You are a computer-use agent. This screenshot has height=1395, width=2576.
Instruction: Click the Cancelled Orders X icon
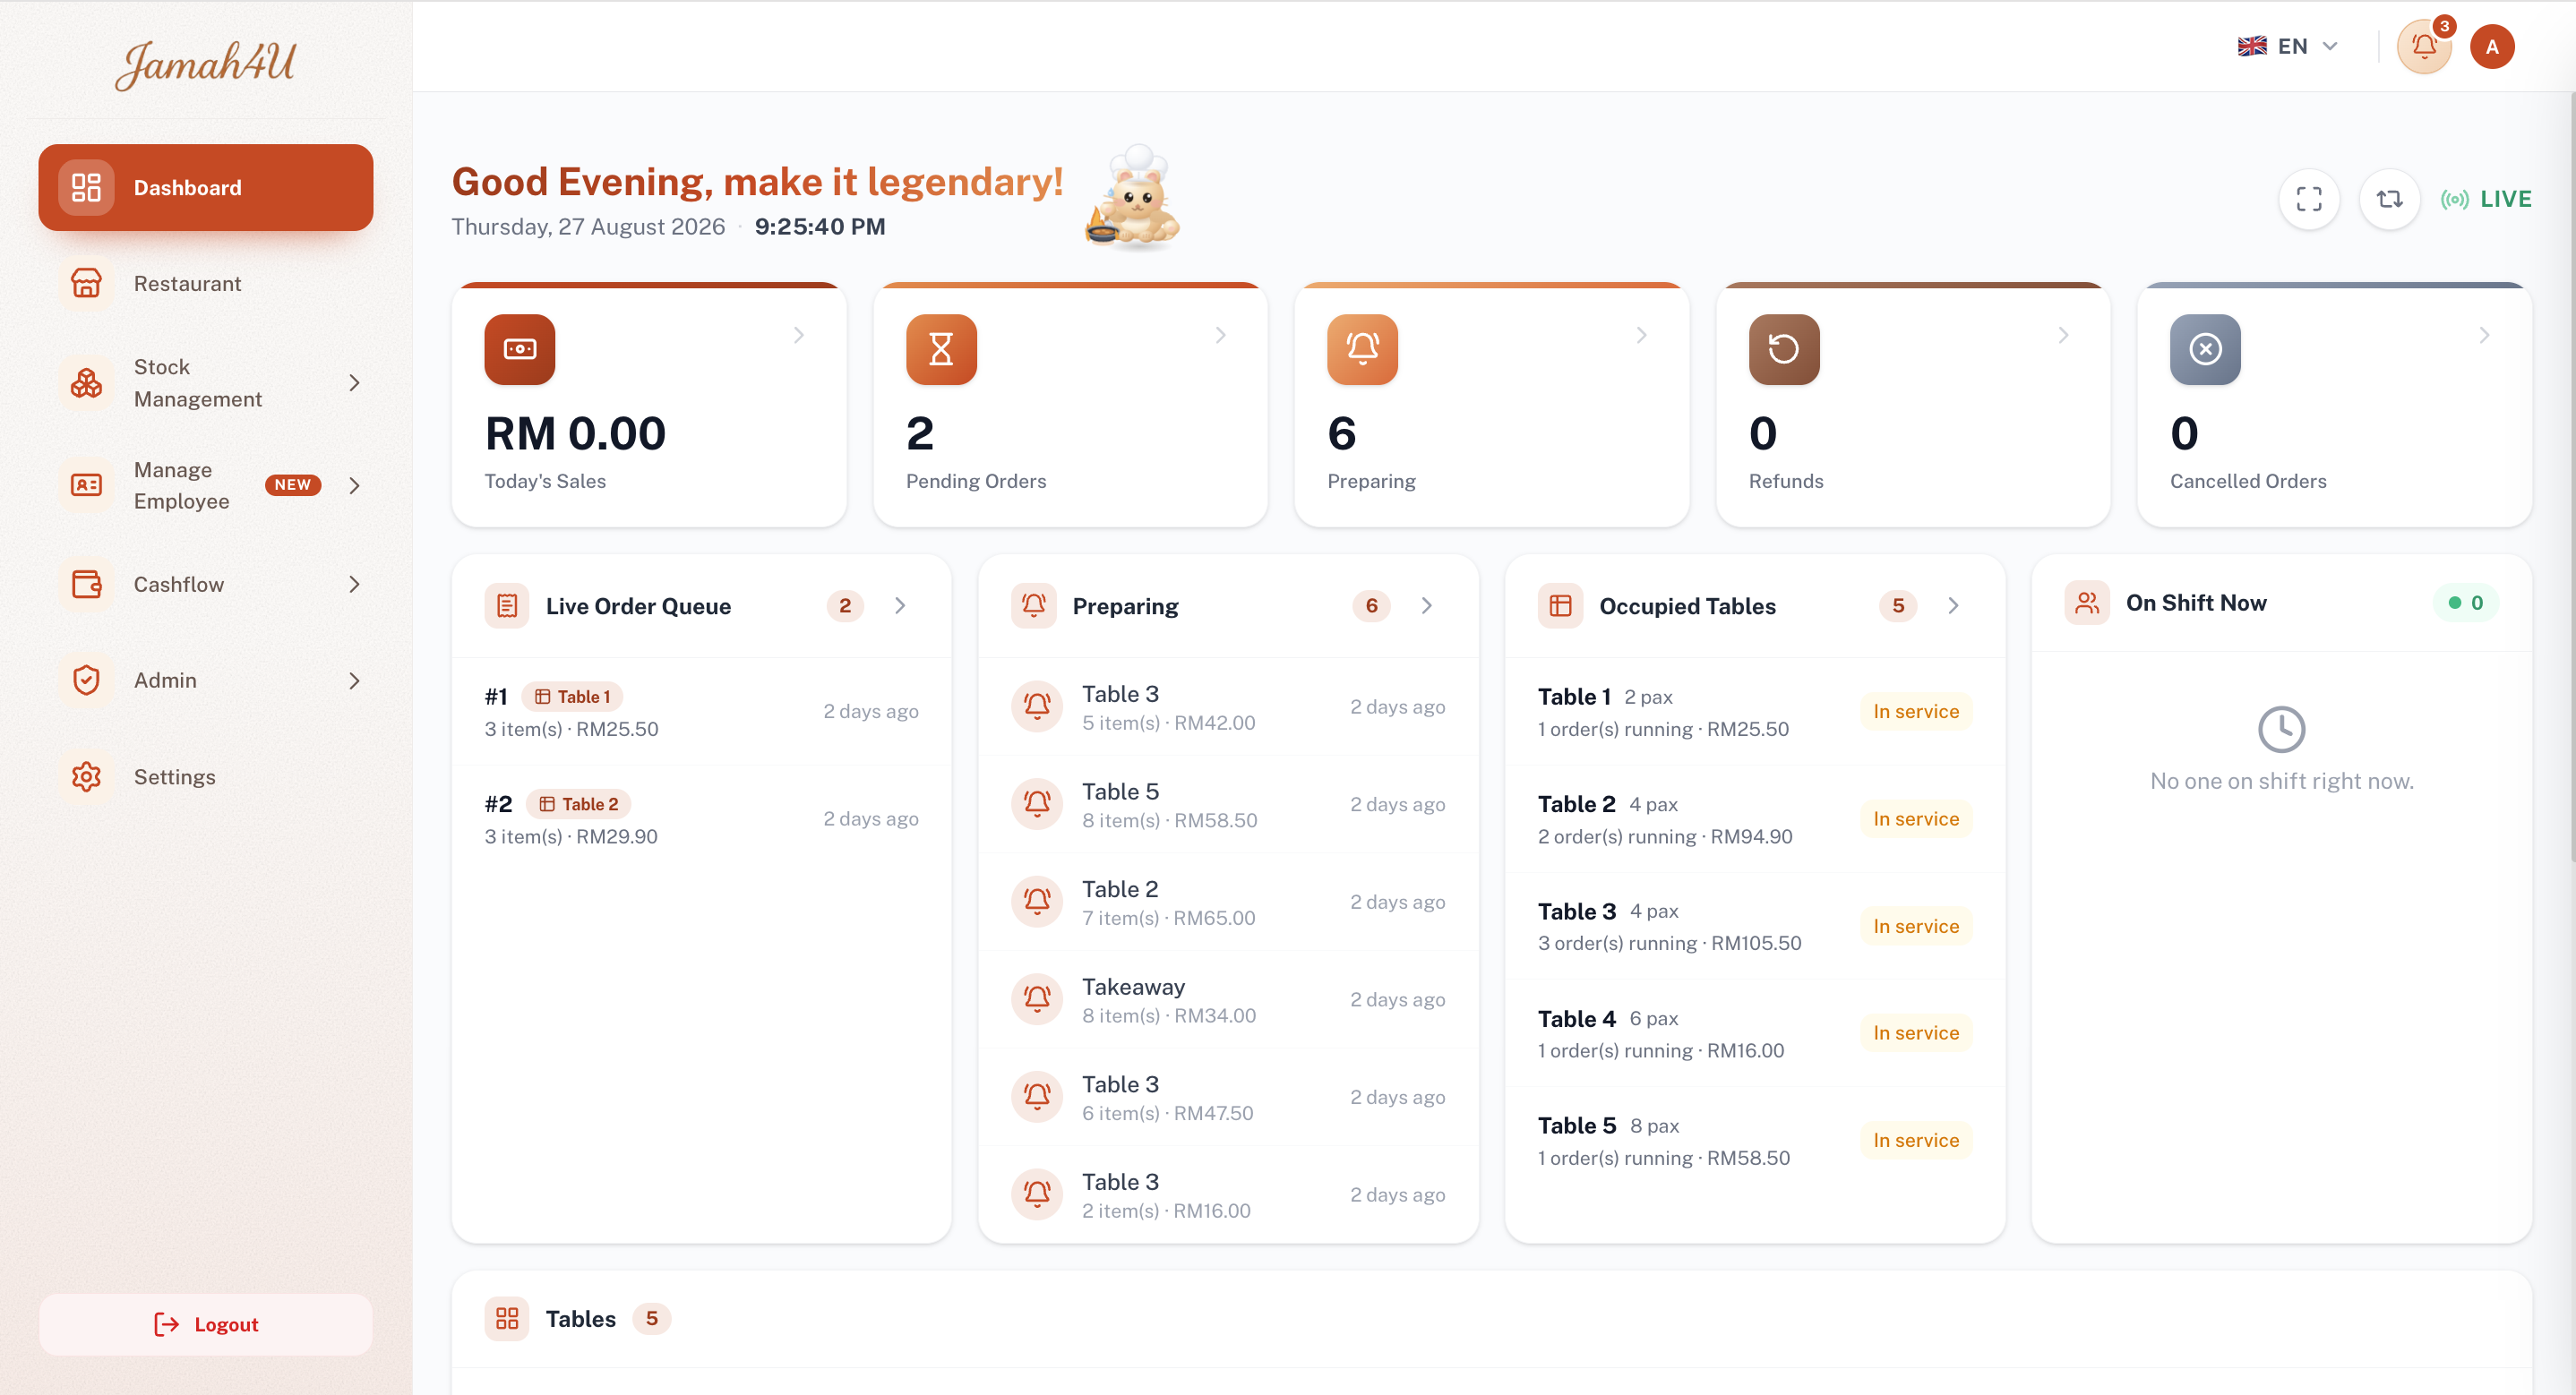coord(2205,349)
